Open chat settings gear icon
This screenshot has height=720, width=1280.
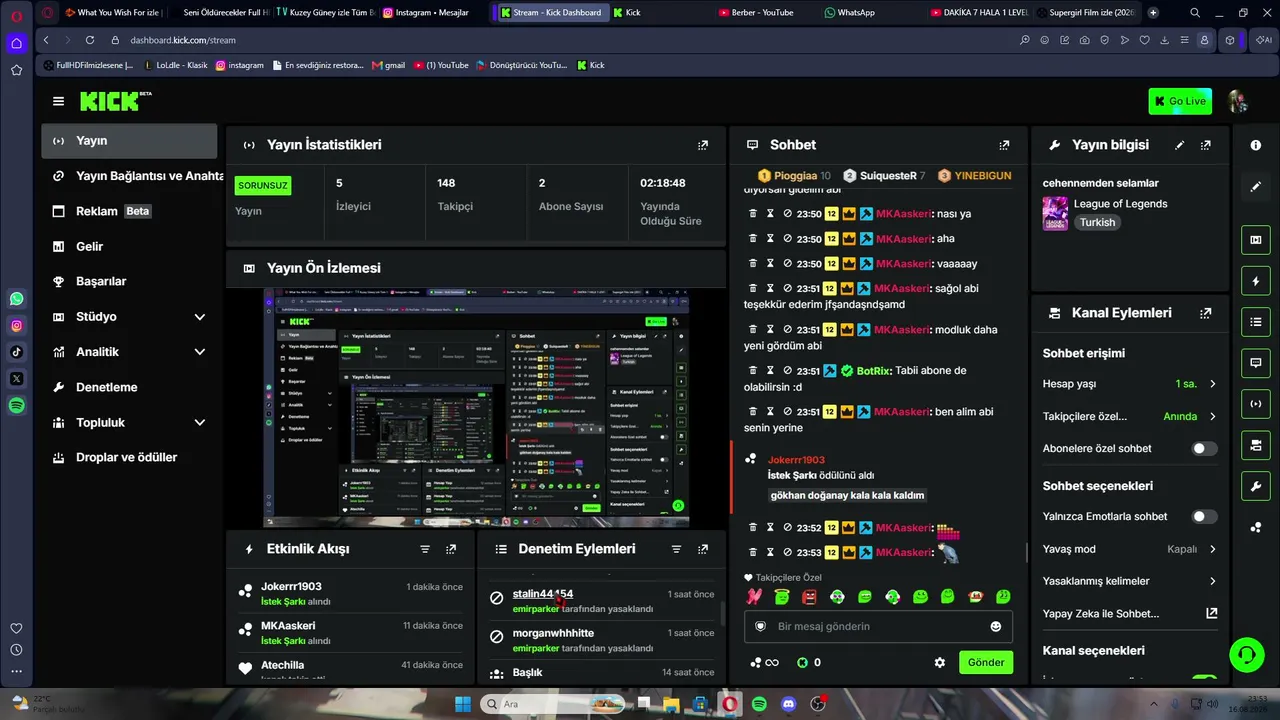pos(940,662)
